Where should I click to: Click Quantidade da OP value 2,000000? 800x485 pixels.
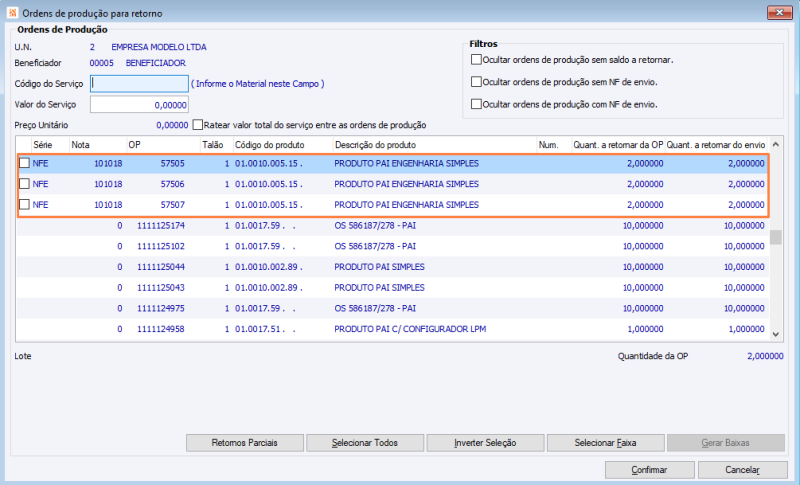765,356
